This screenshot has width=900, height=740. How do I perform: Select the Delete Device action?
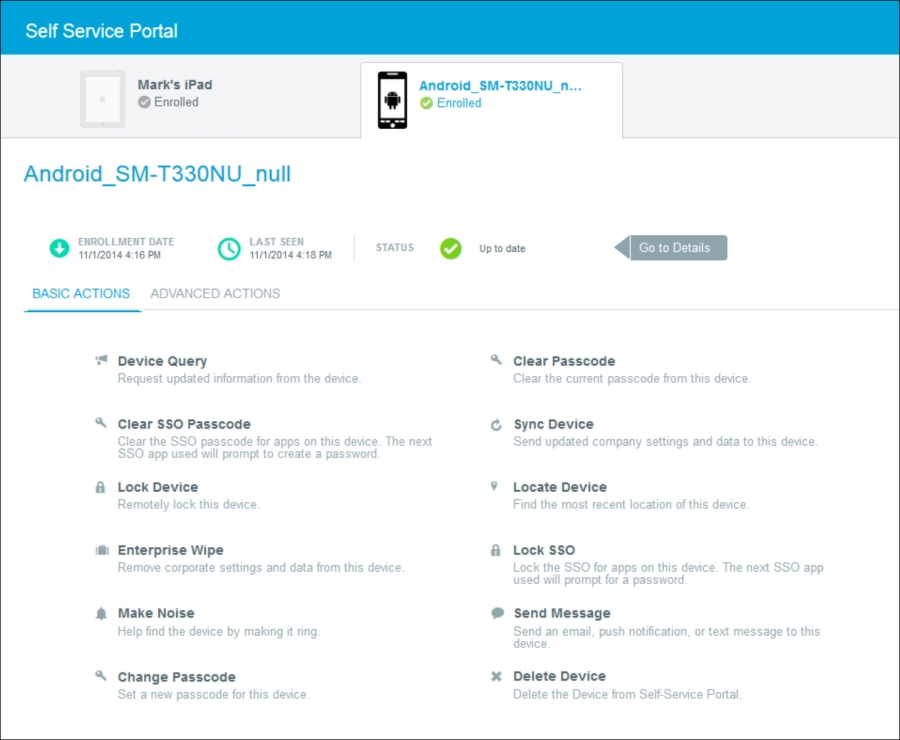(560, 676)
